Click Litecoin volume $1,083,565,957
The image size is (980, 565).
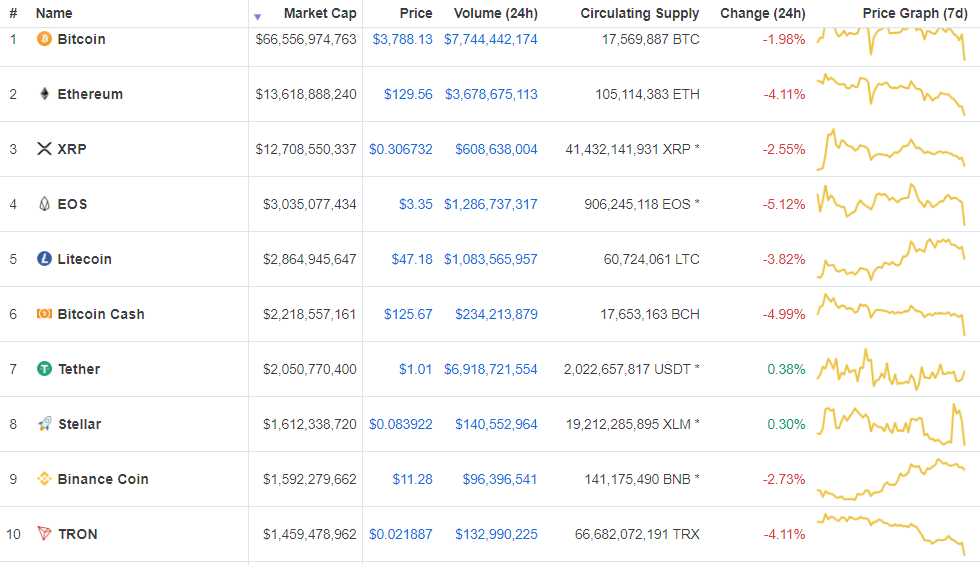coord(491,259)
